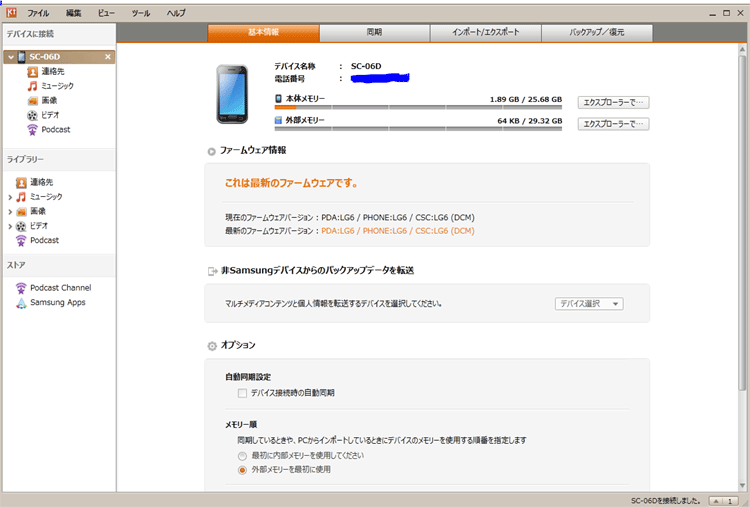Open library Podcast icon
This screenshot has width=750, height=507.
tap(21, 241)
